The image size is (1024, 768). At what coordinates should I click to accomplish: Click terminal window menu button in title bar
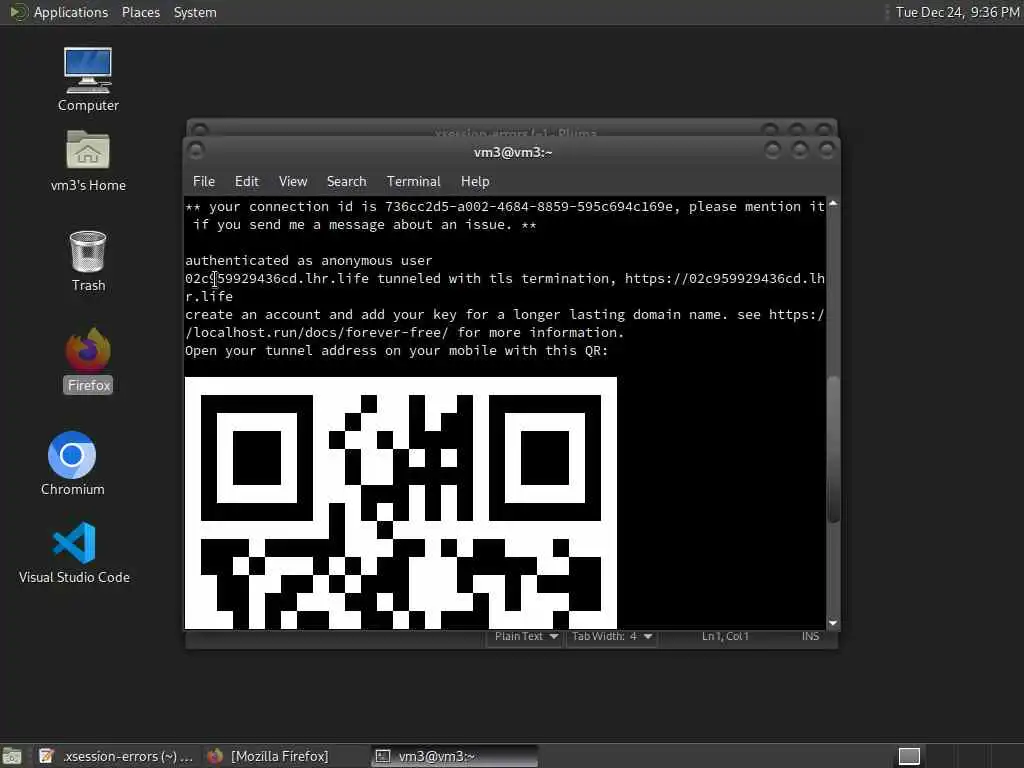coord(195,151)
